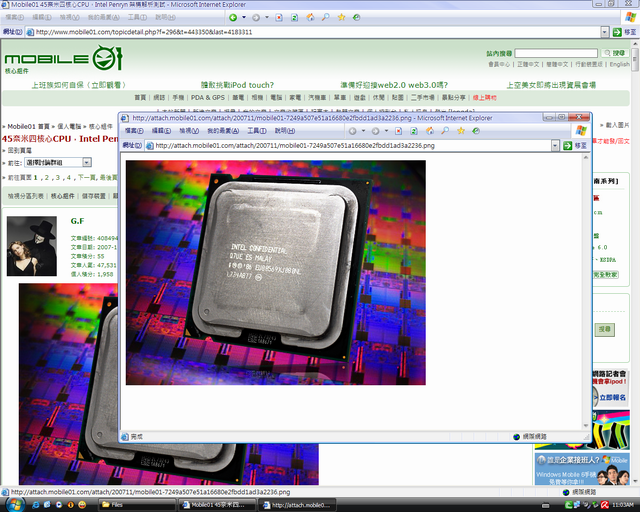Click the Mobile01 首頁 breadcrumb link
The height and width of the screenshot is (512, 640).
(x=29, y=127)
